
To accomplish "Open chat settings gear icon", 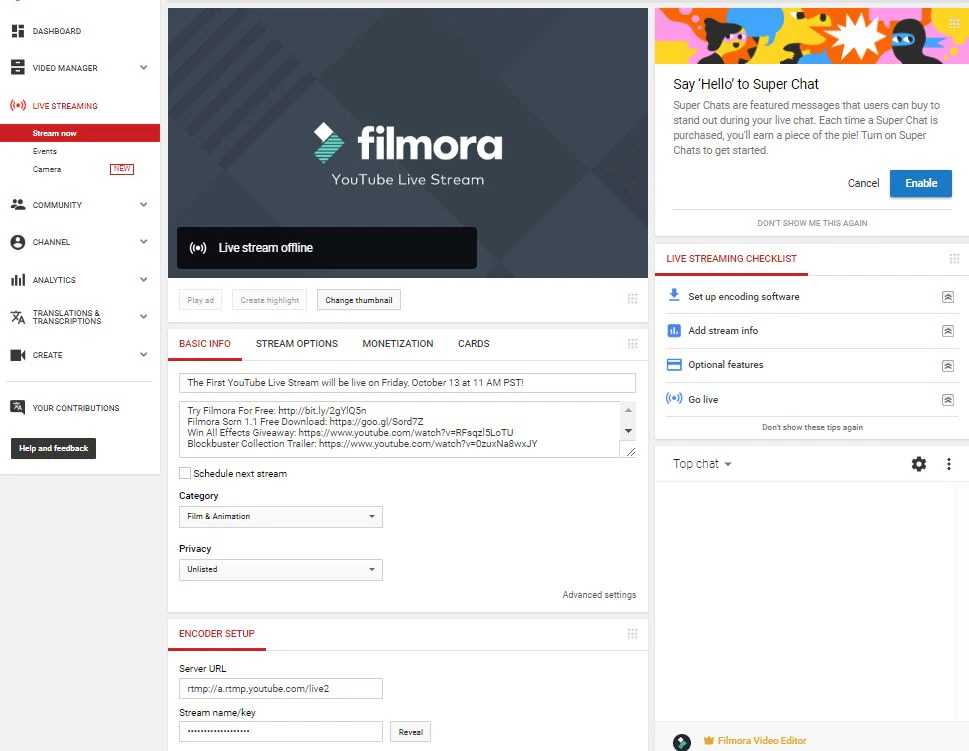I will click(x=919, y=464).
